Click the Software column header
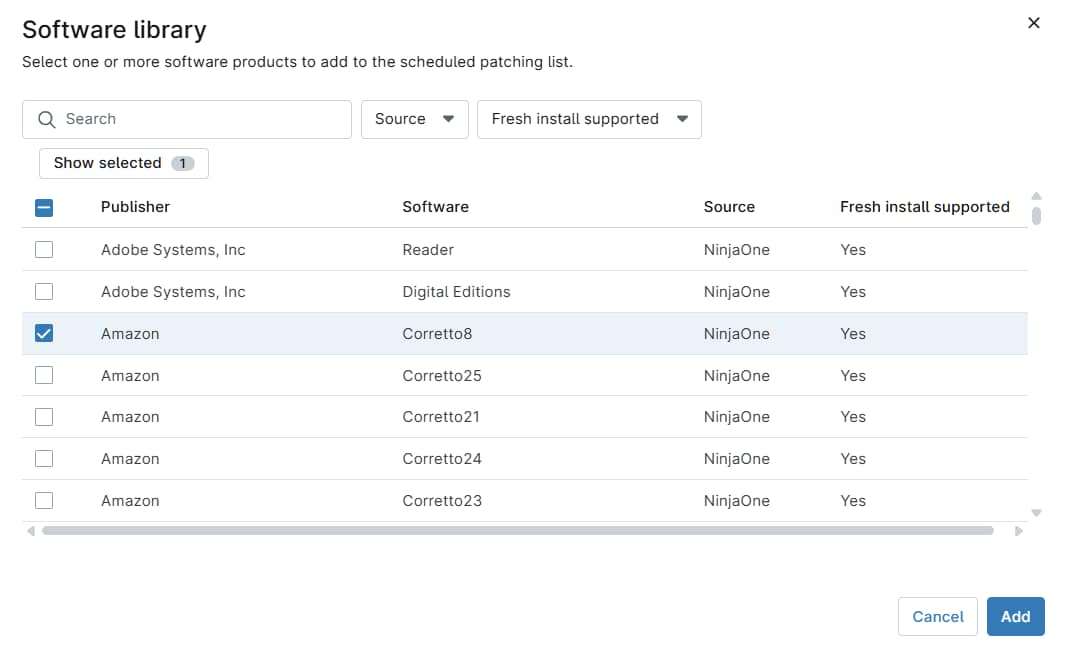Image resolution: width=1066 pixels, height=650 pixels. [435, 207]
